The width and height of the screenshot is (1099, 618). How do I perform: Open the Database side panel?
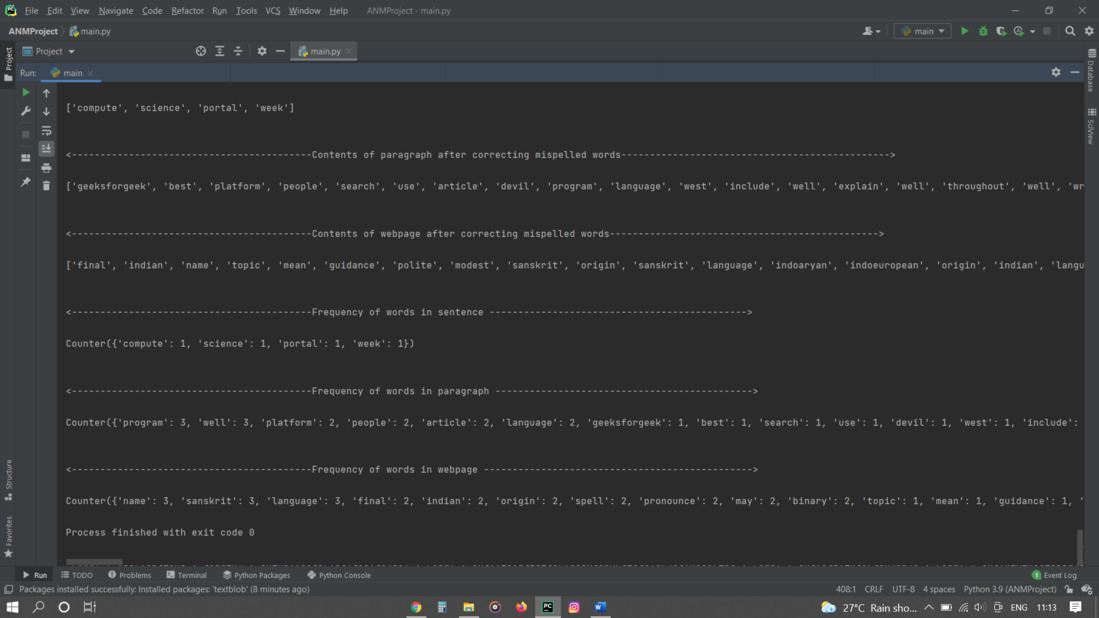[x=1091, y=71]
